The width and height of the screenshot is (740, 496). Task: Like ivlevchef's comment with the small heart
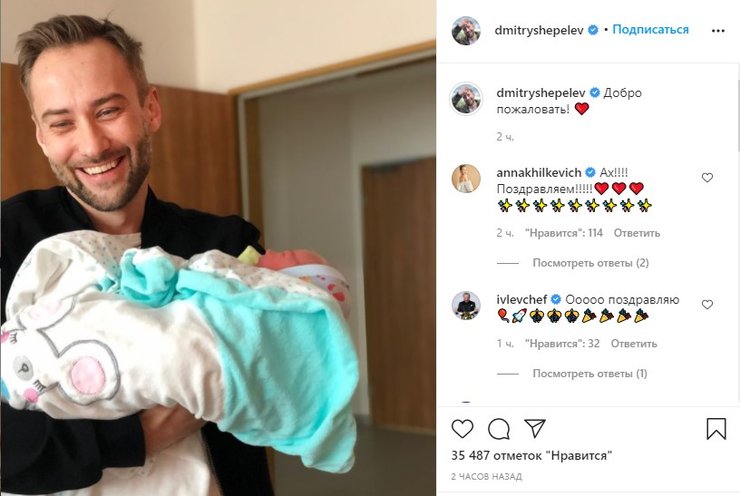(707, 304)
